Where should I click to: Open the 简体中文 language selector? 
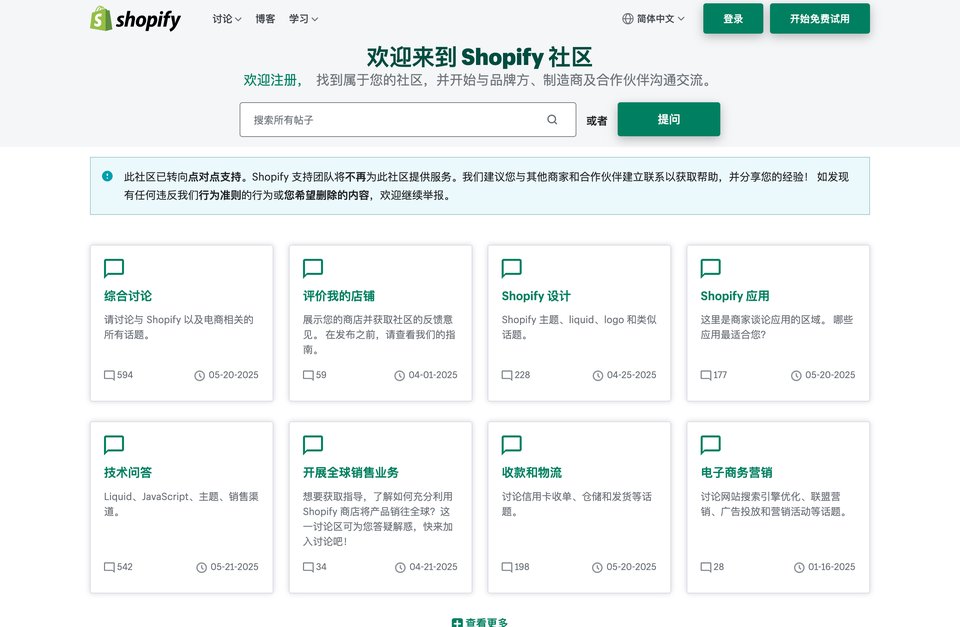653,19
